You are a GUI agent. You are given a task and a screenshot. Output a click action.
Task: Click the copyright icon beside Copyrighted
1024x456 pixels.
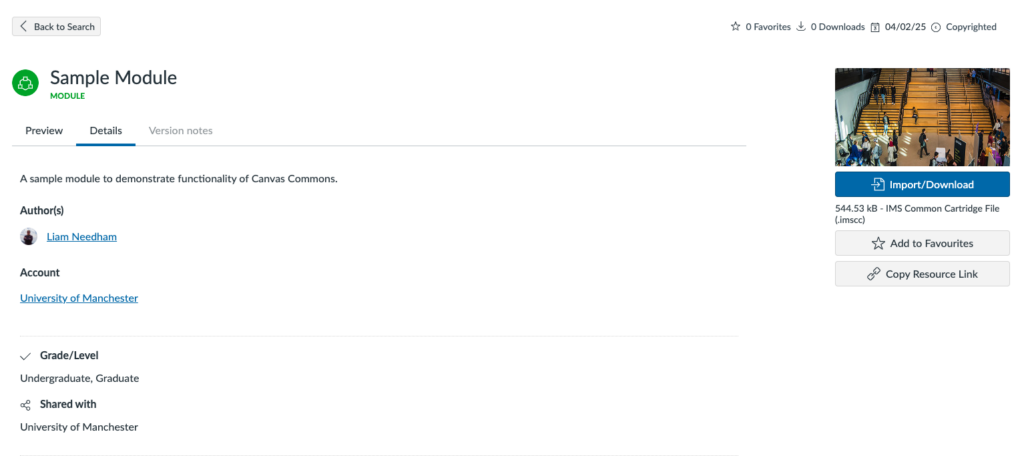(936, 27)
